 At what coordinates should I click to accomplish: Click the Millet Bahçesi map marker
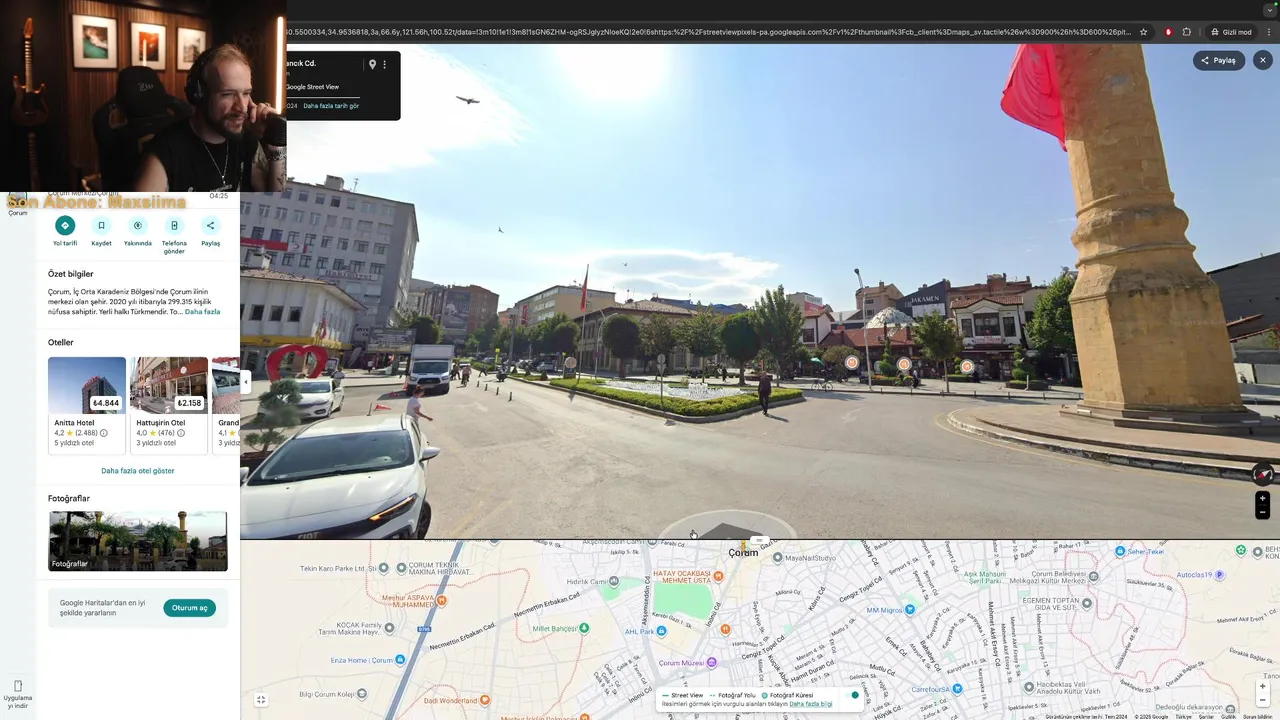click(x=585, y=628)
